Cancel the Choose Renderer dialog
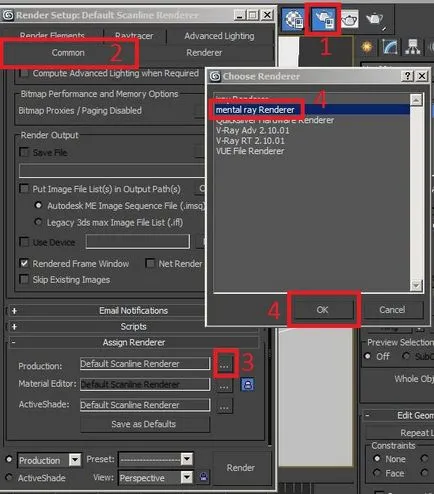This screenshot has height=494, width=434. [x=392, y=310]
